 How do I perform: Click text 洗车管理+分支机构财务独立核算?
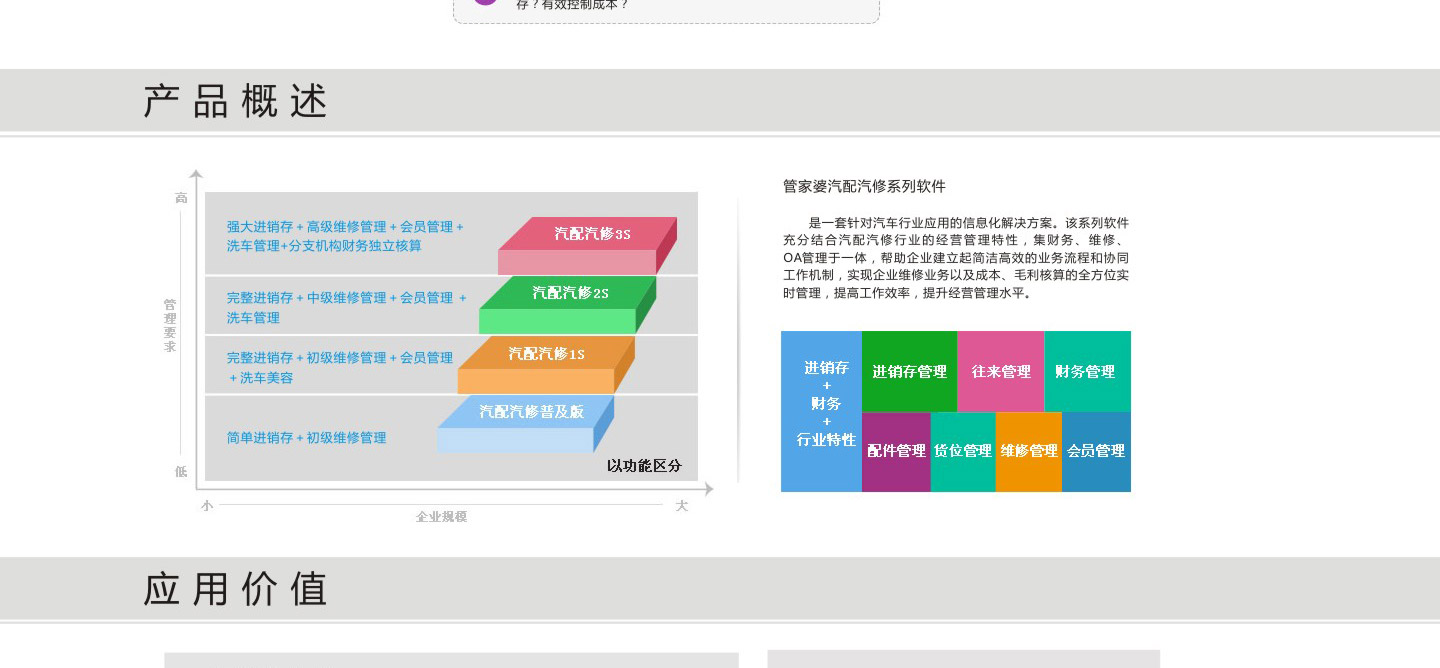click(324, 246)
